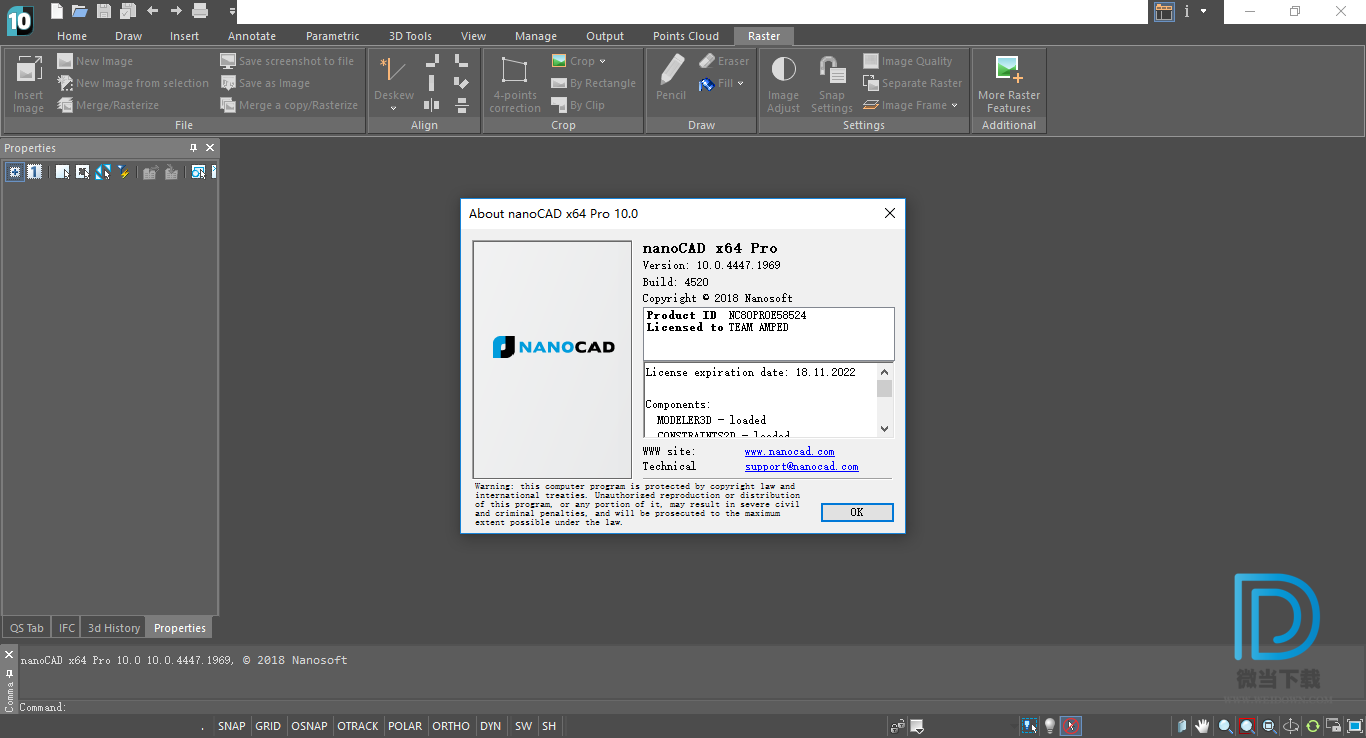The image size is (1366, 738).
Task: Open the dropdown arrow next to the info icon
Action: 1203,11
